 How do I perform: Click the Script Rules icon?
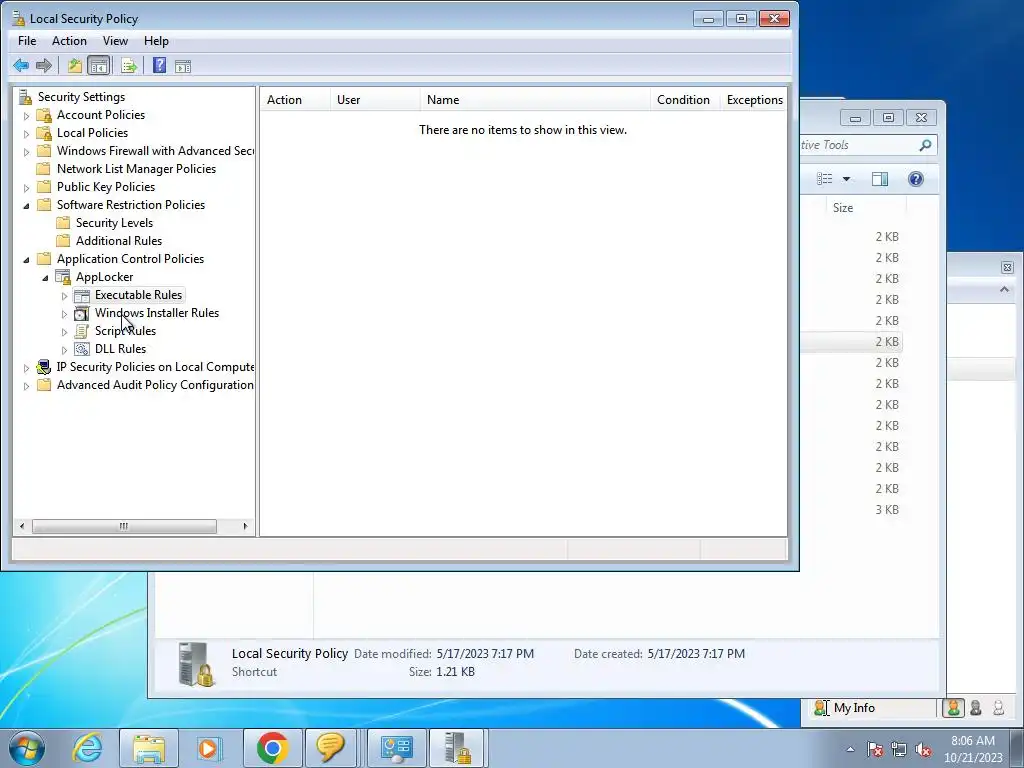[x=82, y=331]
